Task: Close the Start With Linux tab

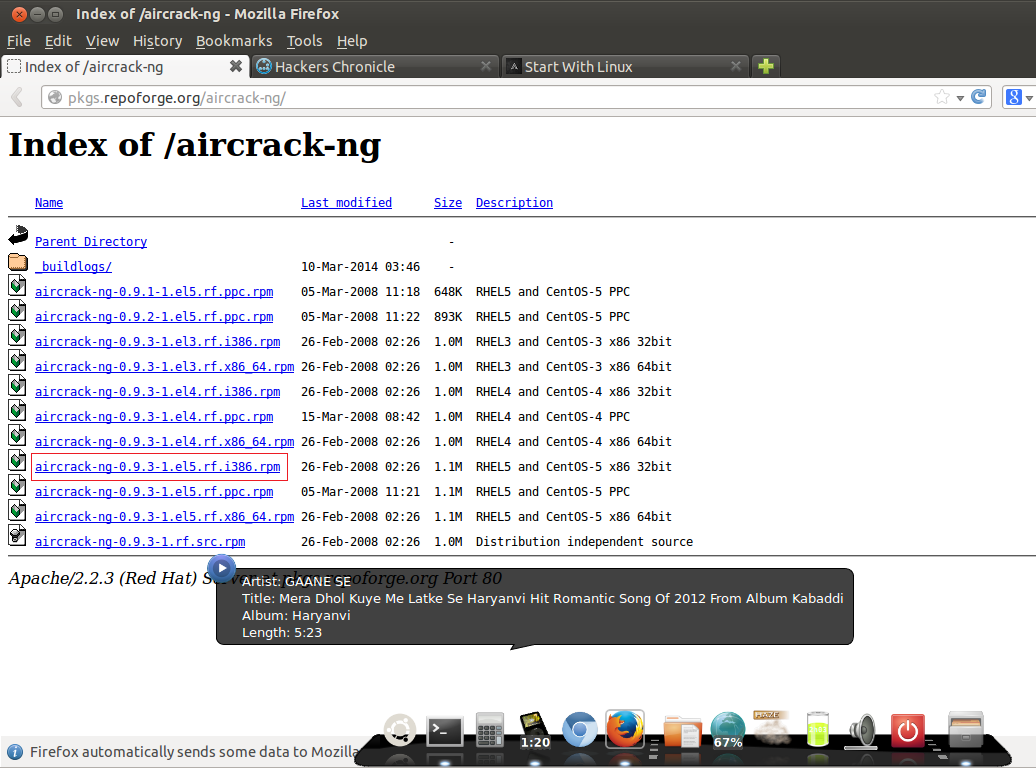Action: pos(735,66)
